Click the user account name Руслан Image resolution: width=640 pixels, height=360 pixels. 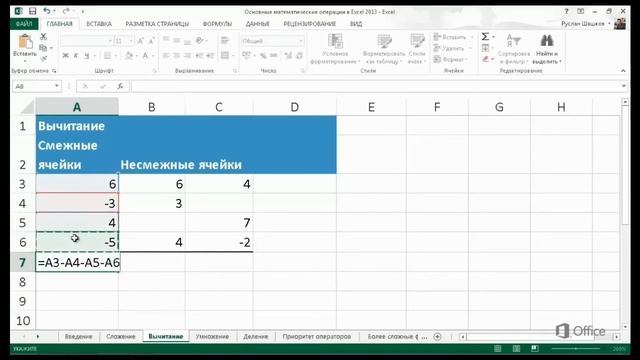583,24
